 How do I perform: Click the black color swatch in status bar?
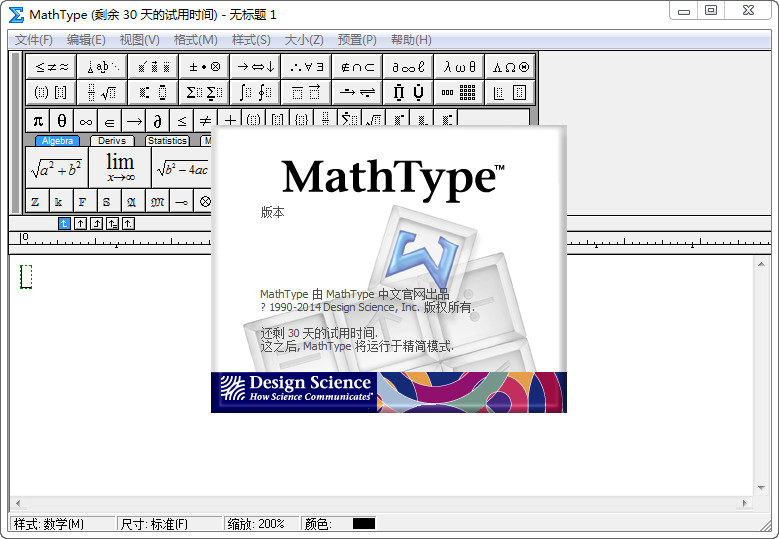point(364,524)
